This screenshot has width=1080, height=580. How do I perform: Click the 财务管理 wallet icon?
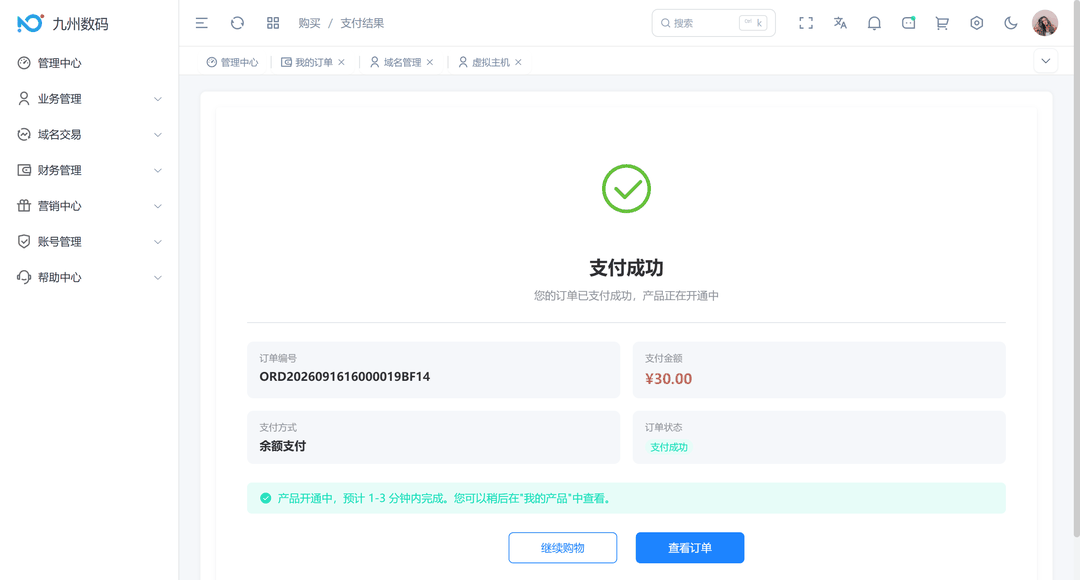click(24, 170)
